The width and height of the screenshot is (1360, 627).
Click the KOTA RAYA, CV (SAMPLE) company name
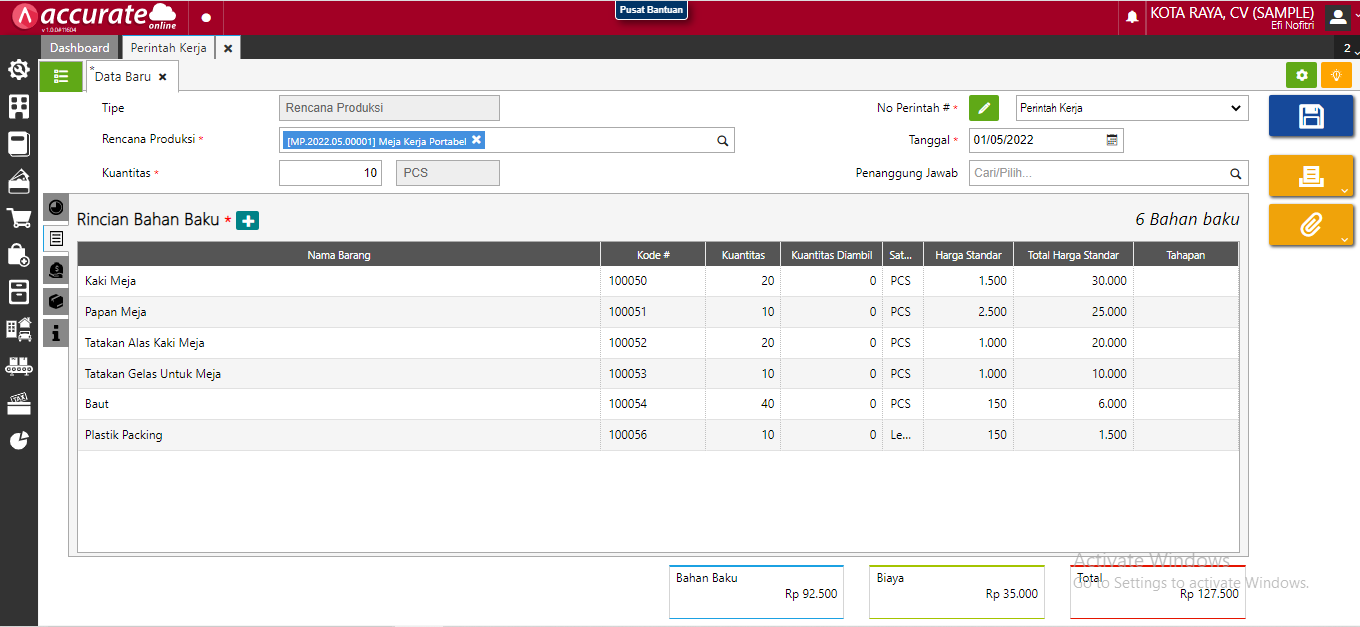(1234, 13)
